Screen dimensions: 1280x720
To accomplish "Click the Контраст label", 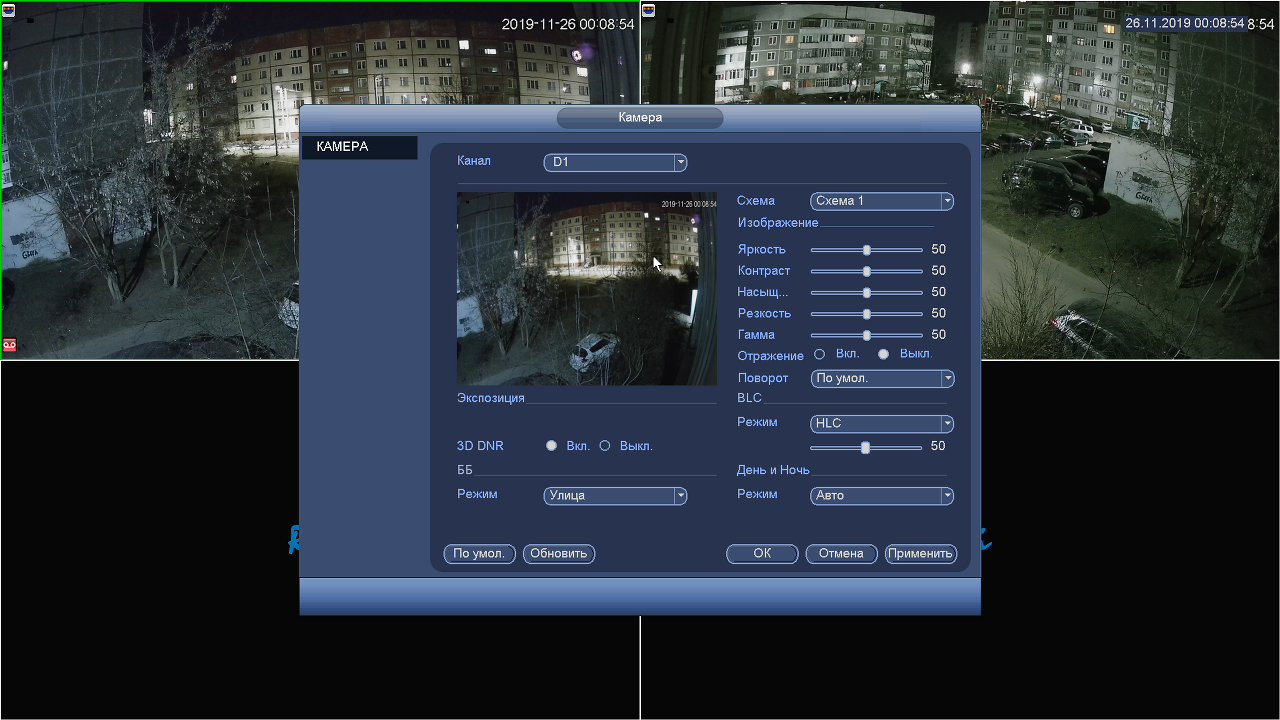I will click(x=764, y=271).
